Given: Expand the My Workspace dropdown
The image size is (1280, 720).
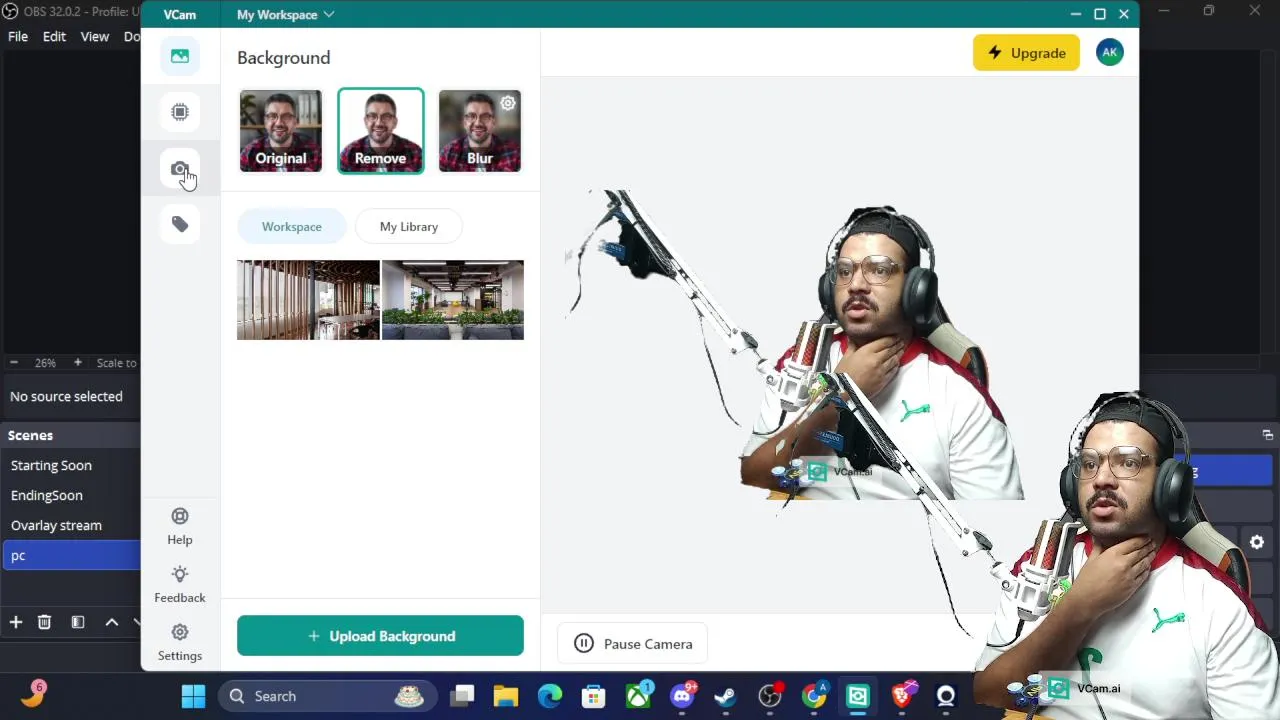Looking at the screenshot, I should tap(286, 15).
